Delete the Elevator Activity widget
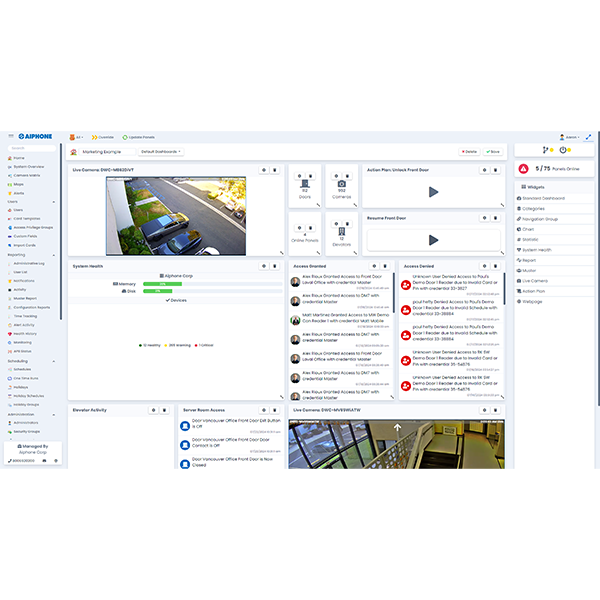600x600 pixels. click(165, 410)
